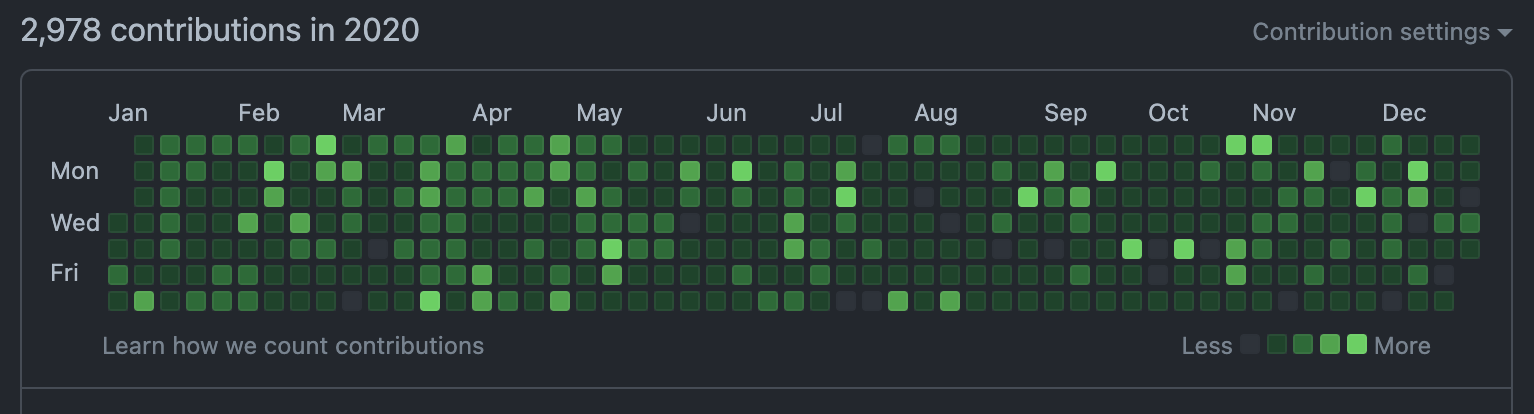The width and height of the screenshot is (1534, 414).
Task: Click the Apr month label
Action: 492,113
